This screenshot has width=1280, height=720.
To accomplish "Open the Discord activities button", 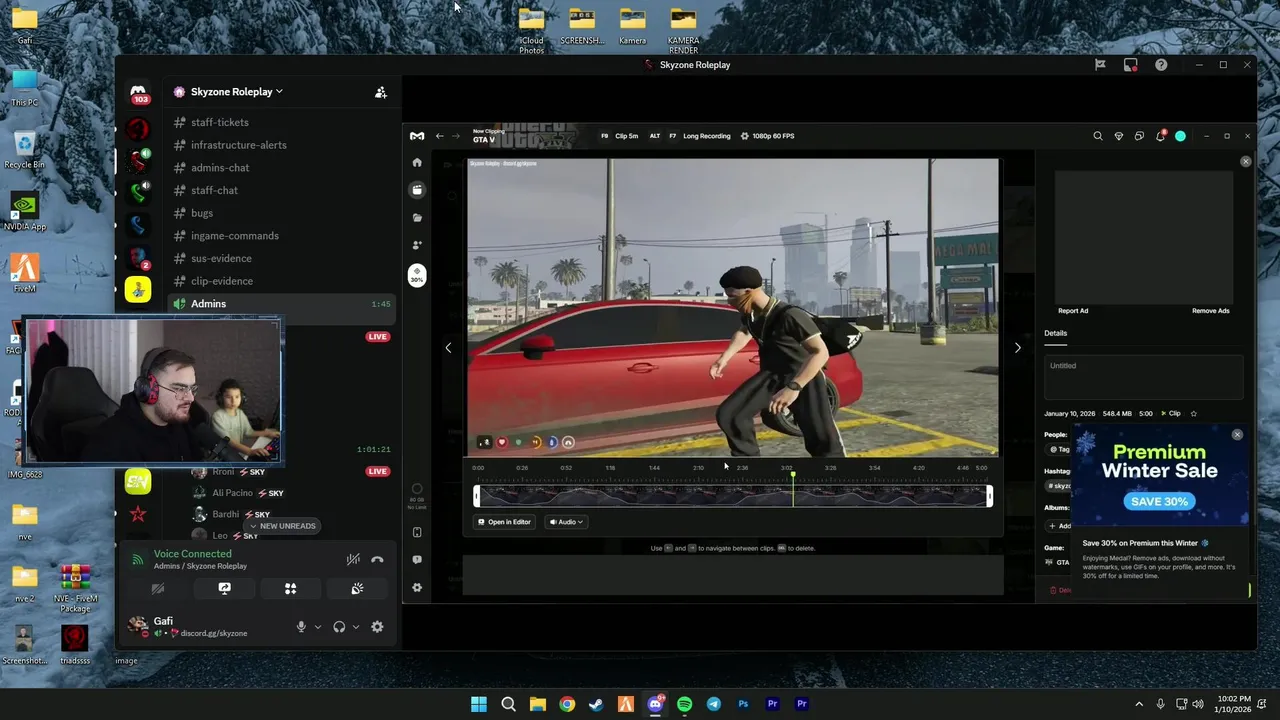I will click(290, 589).
